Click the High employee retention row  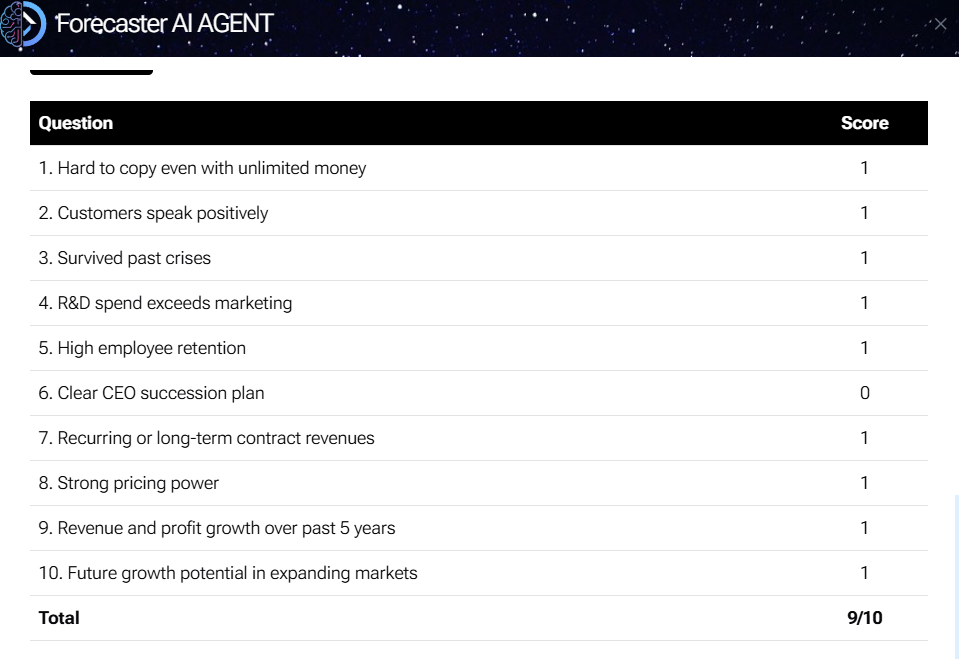(x=479, y=348)
